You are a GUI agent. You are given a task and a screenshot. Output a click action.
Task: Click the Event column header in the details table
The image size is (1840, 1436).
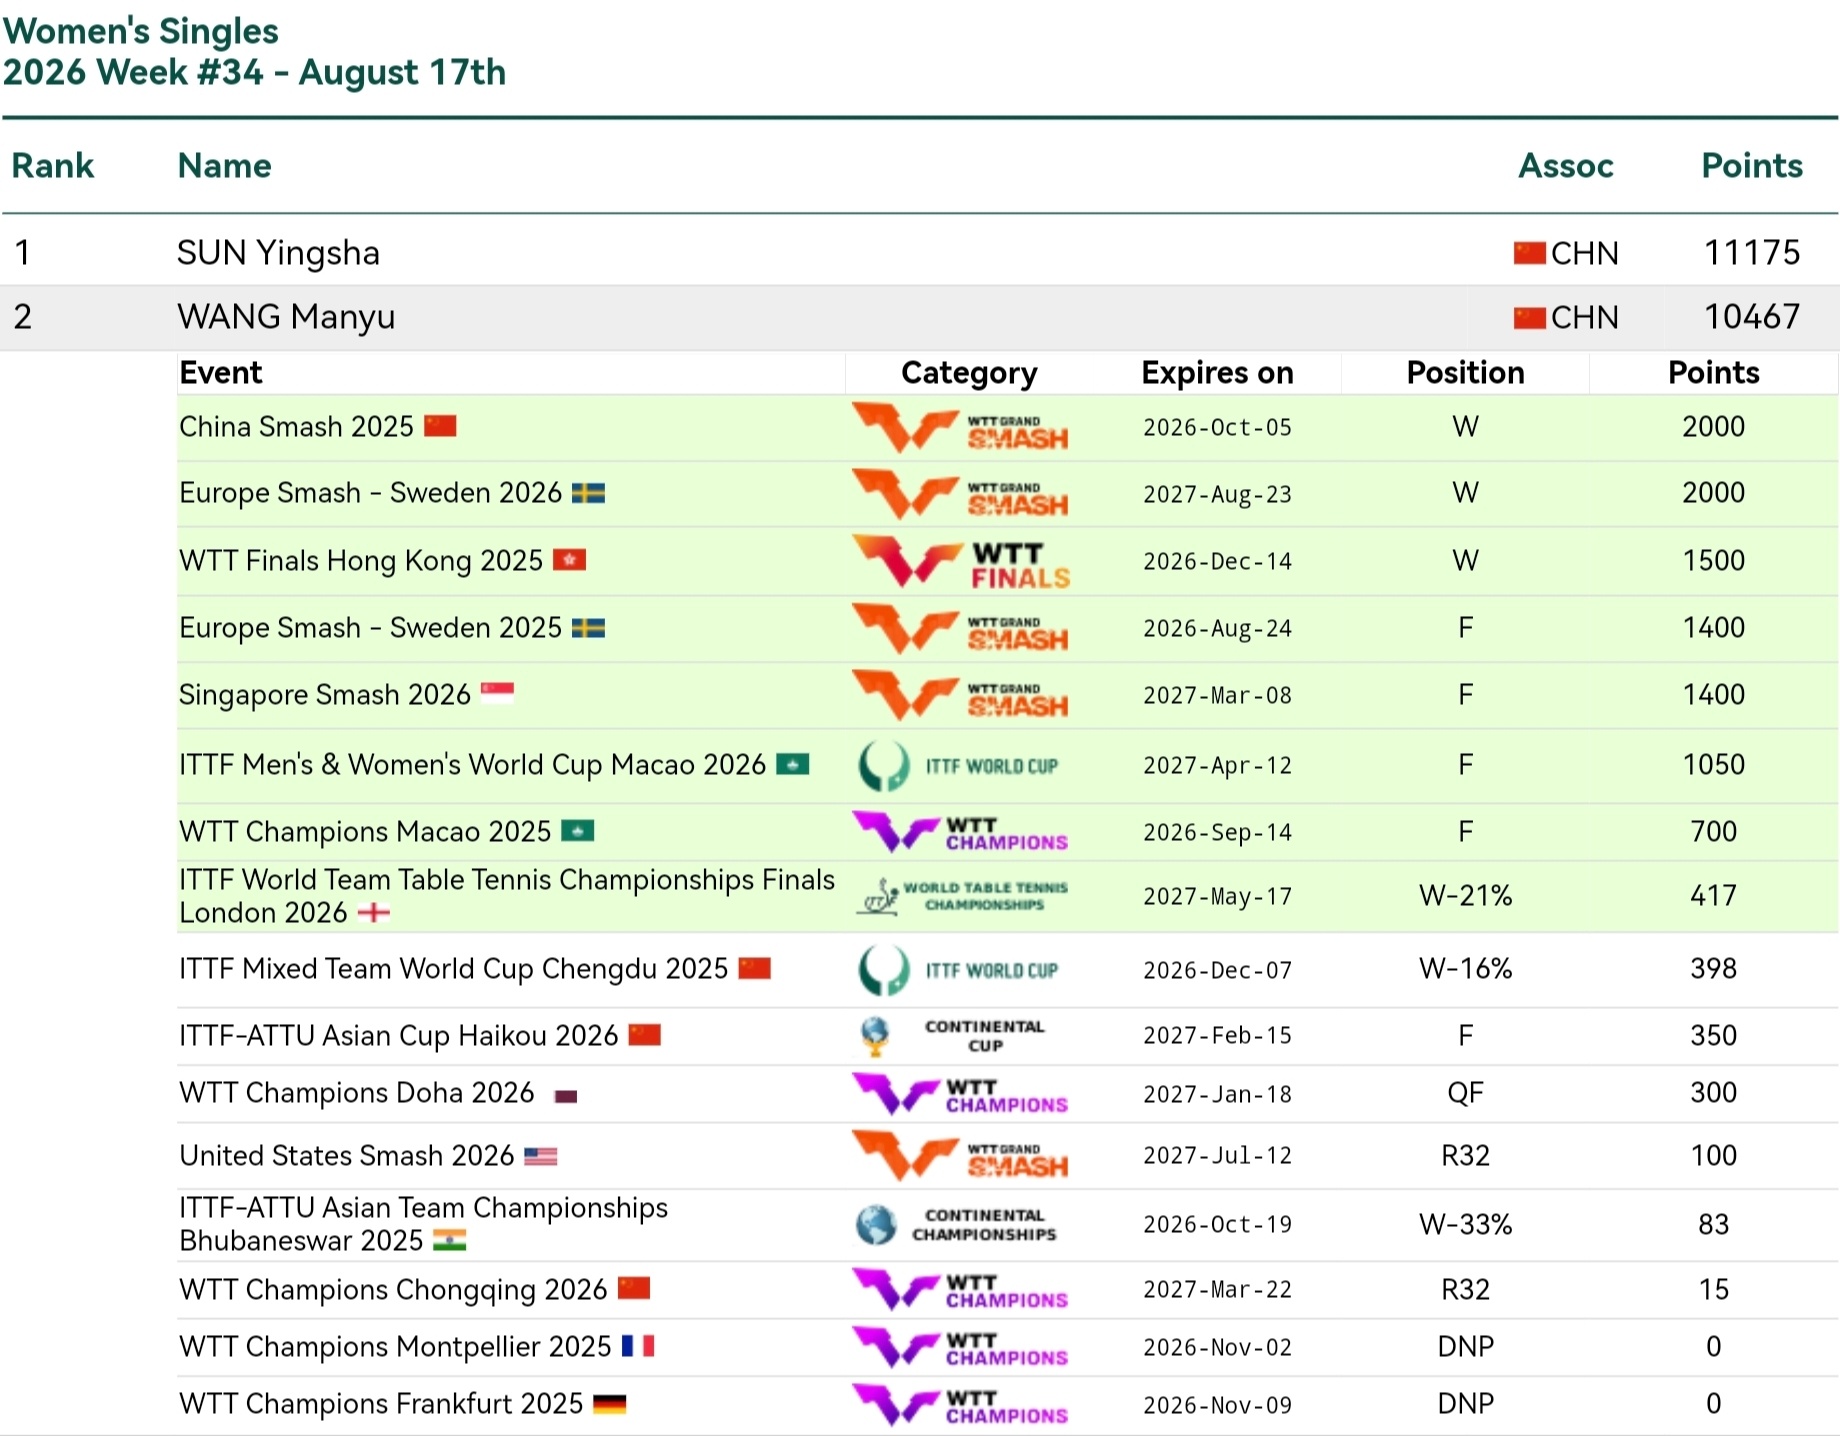click(221, 373)
